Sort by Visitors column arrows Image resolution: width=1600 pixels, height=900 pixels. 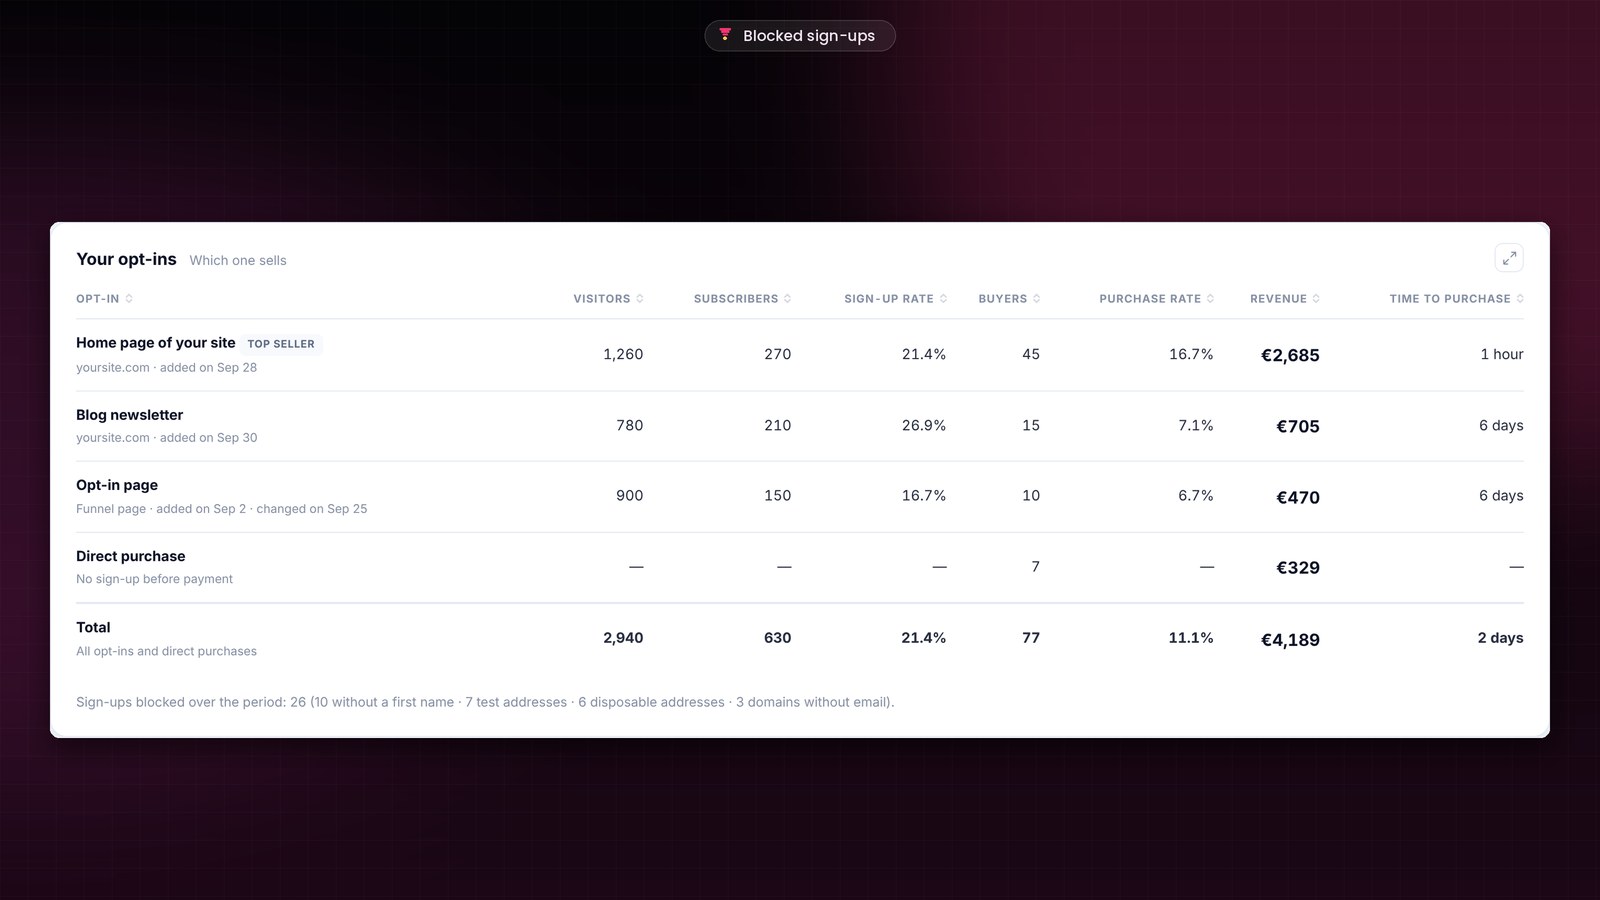pos(640,299)
